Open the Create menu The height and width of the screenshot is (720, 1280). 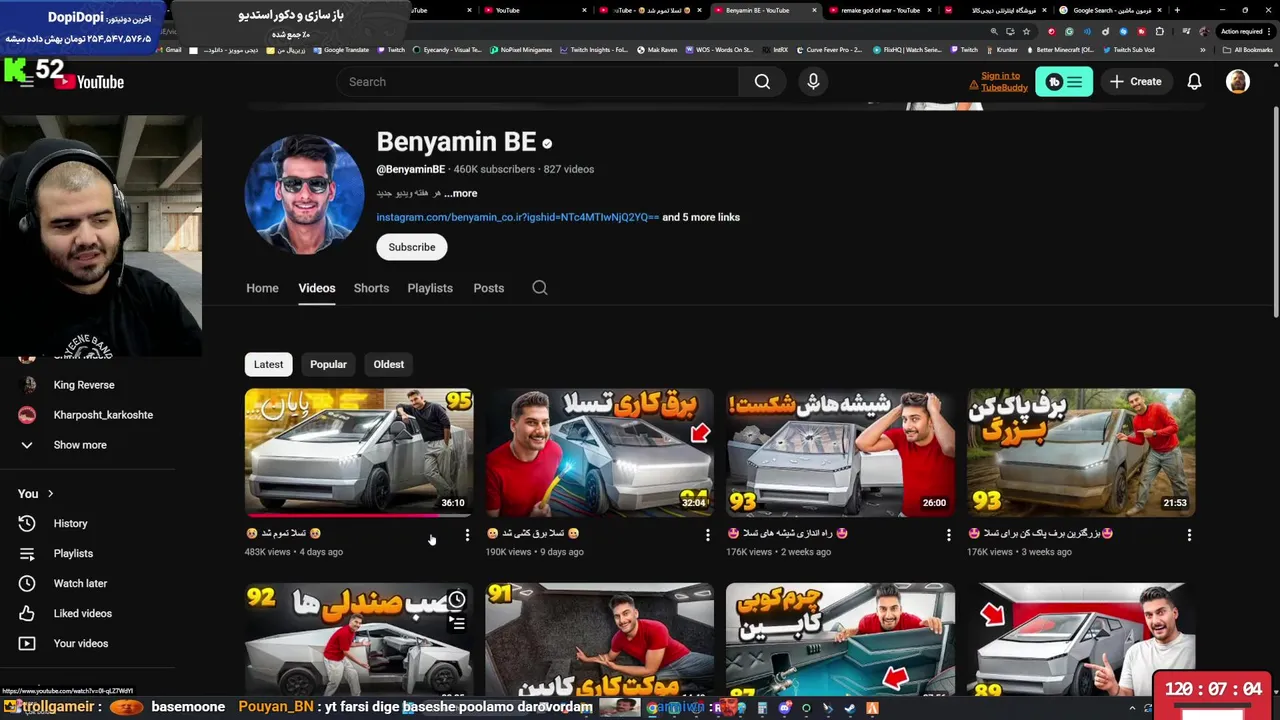click(x=1136, y=82)
